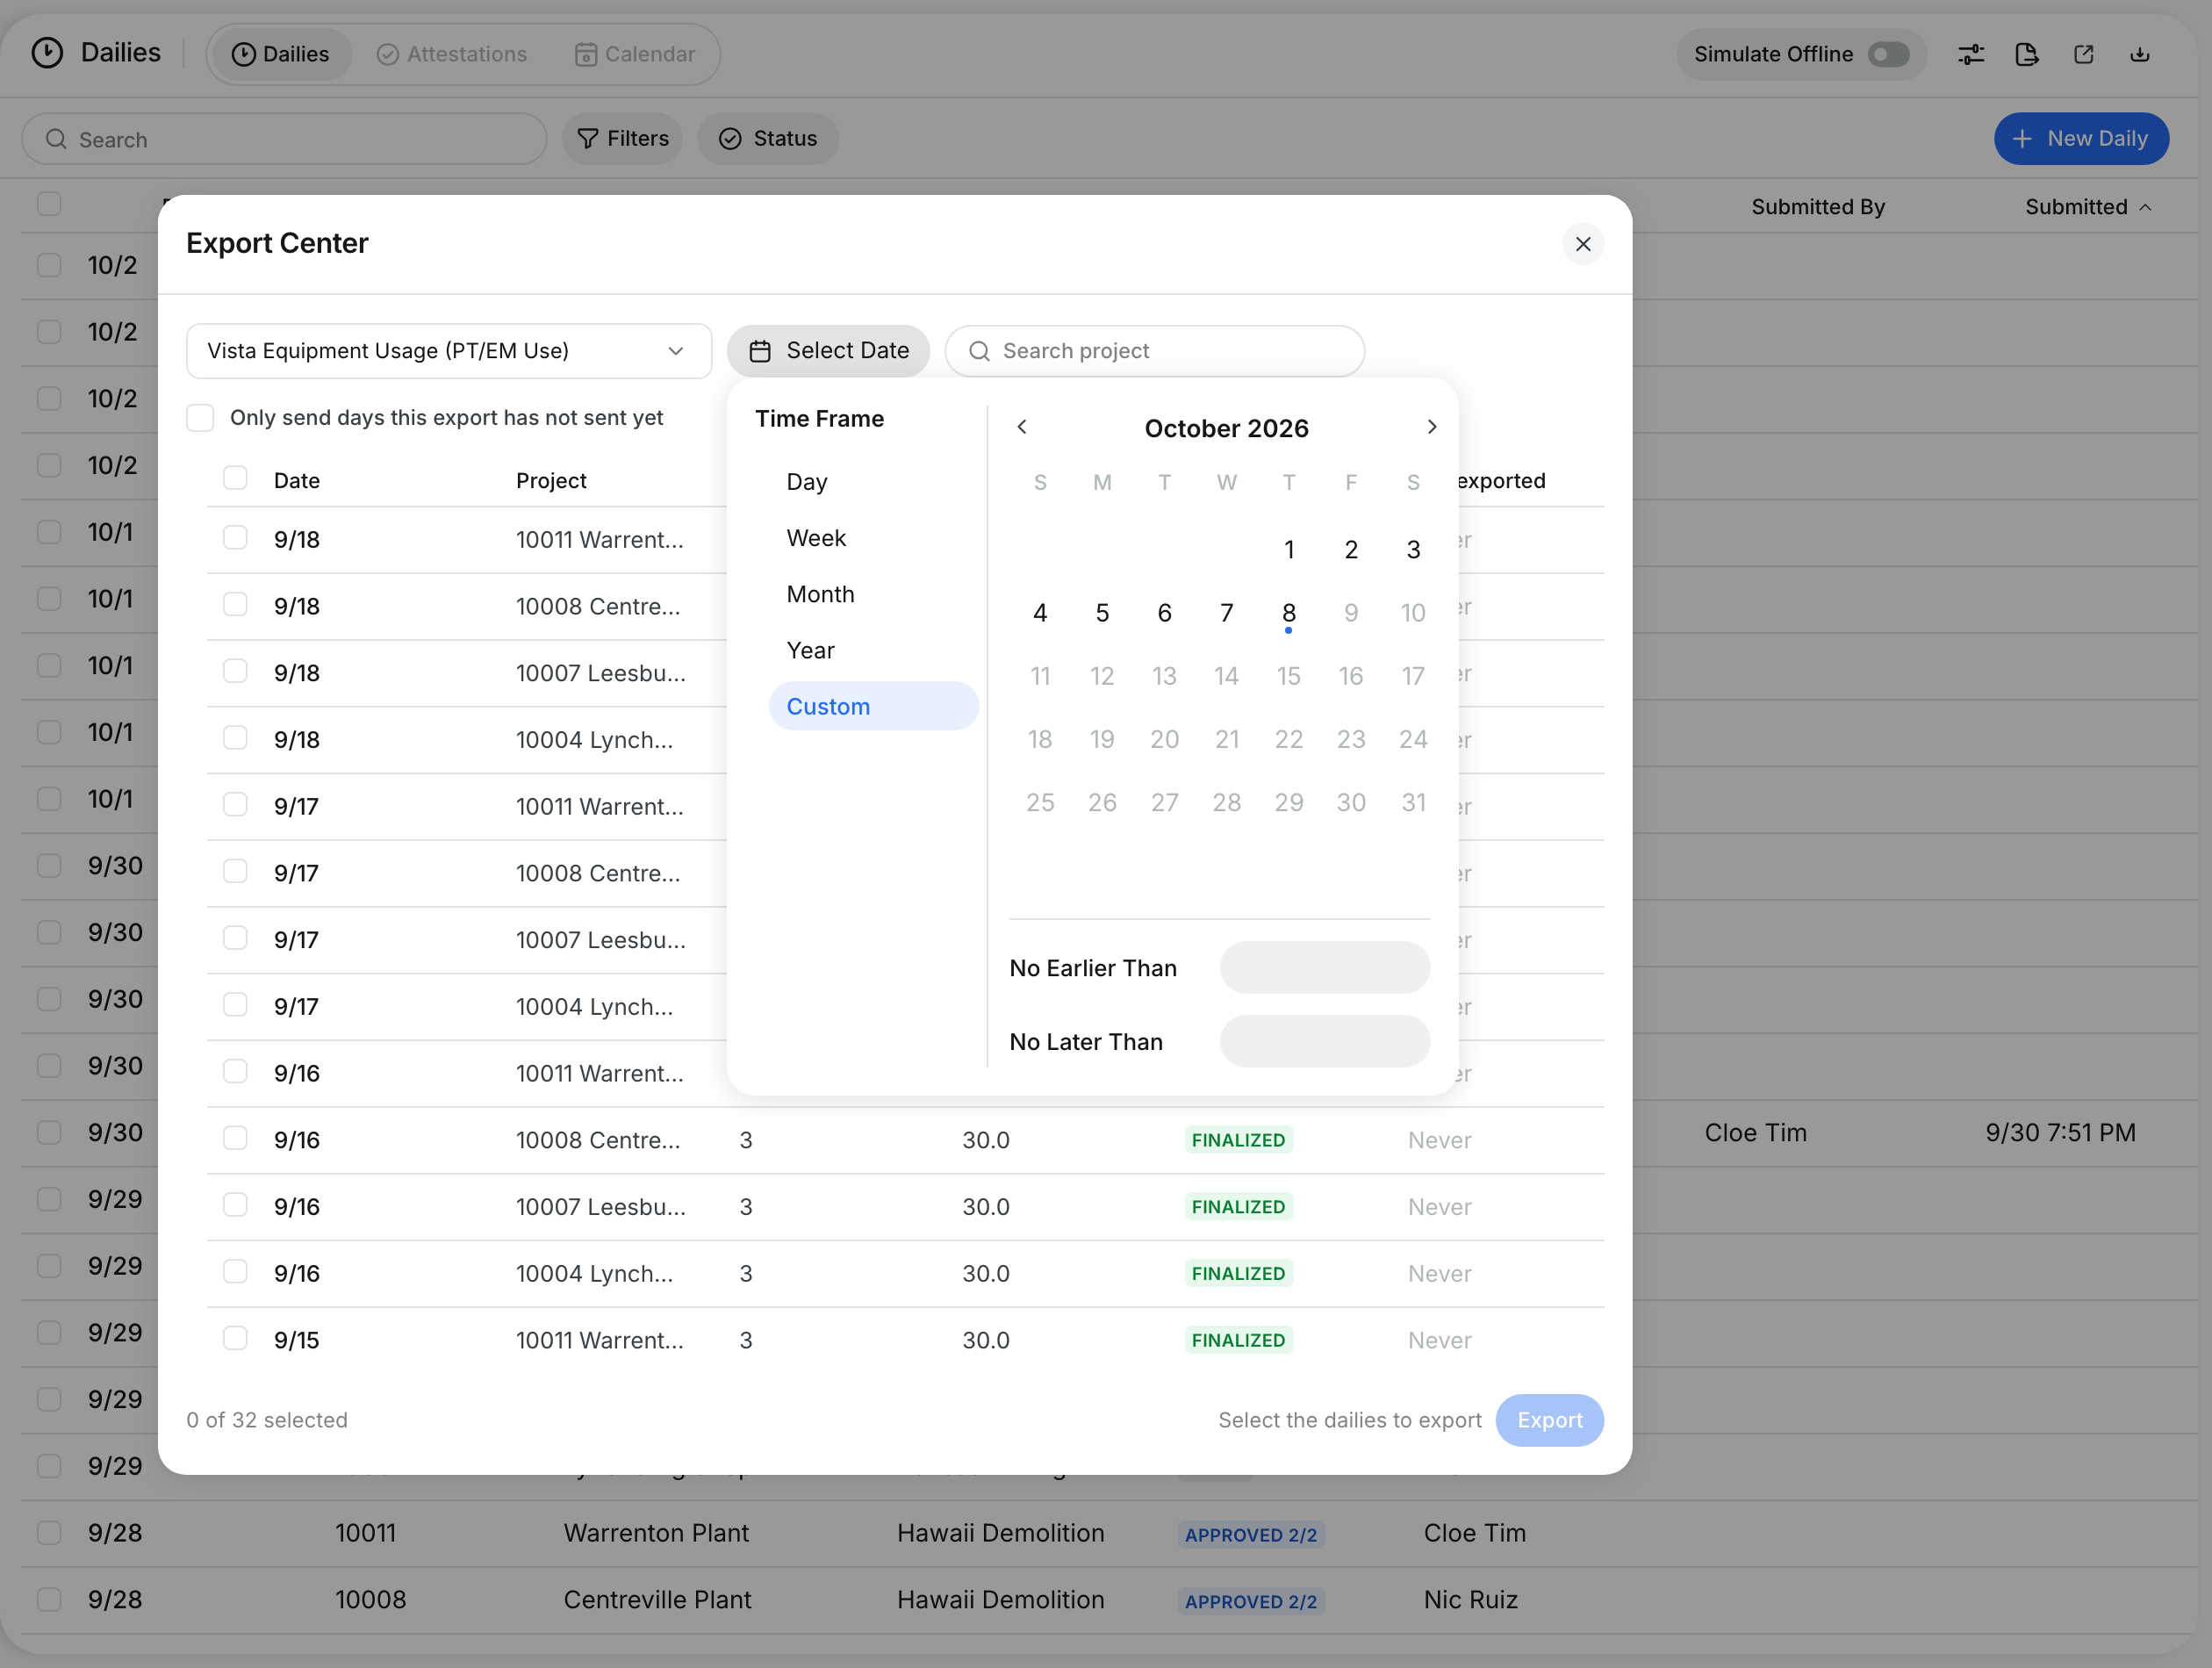Screen dimensions: 2212x1668
Task: Select the 9/16 10008 Centre... row checkbox
Action: click(x=235, y=1139)
